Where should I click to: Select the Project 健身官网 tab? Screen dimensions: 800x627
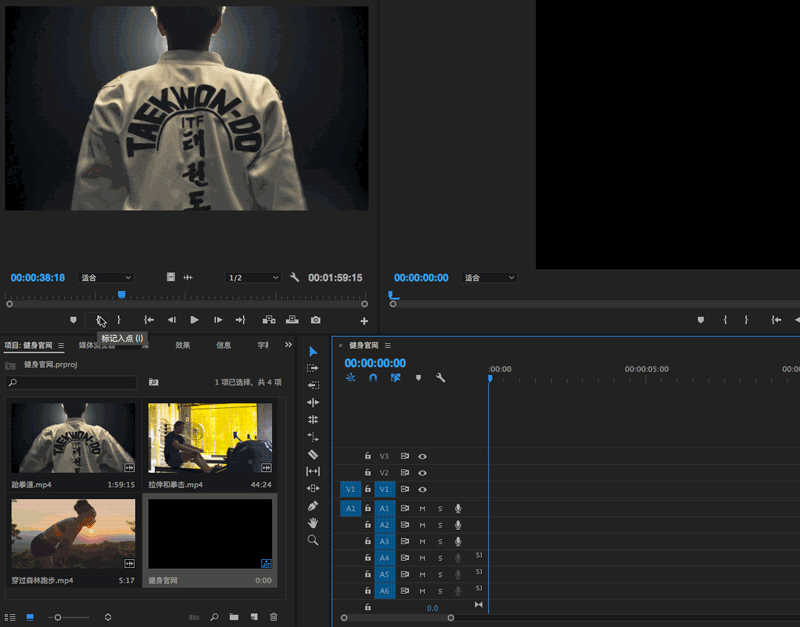click(x=29, y=345)
